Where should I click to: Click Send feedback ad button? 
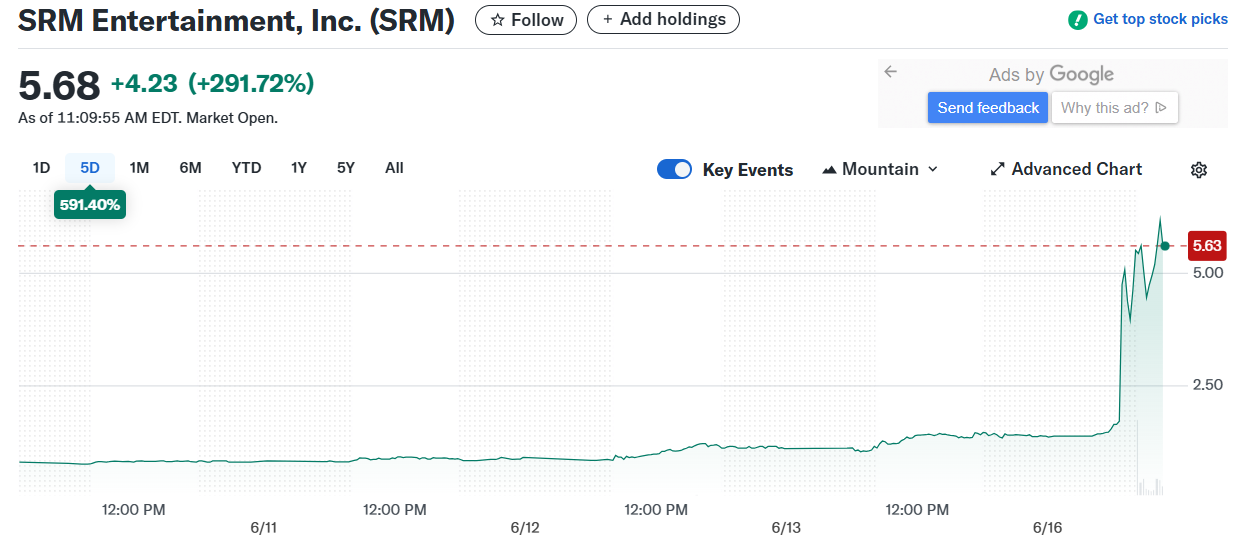tap(988, 108)
